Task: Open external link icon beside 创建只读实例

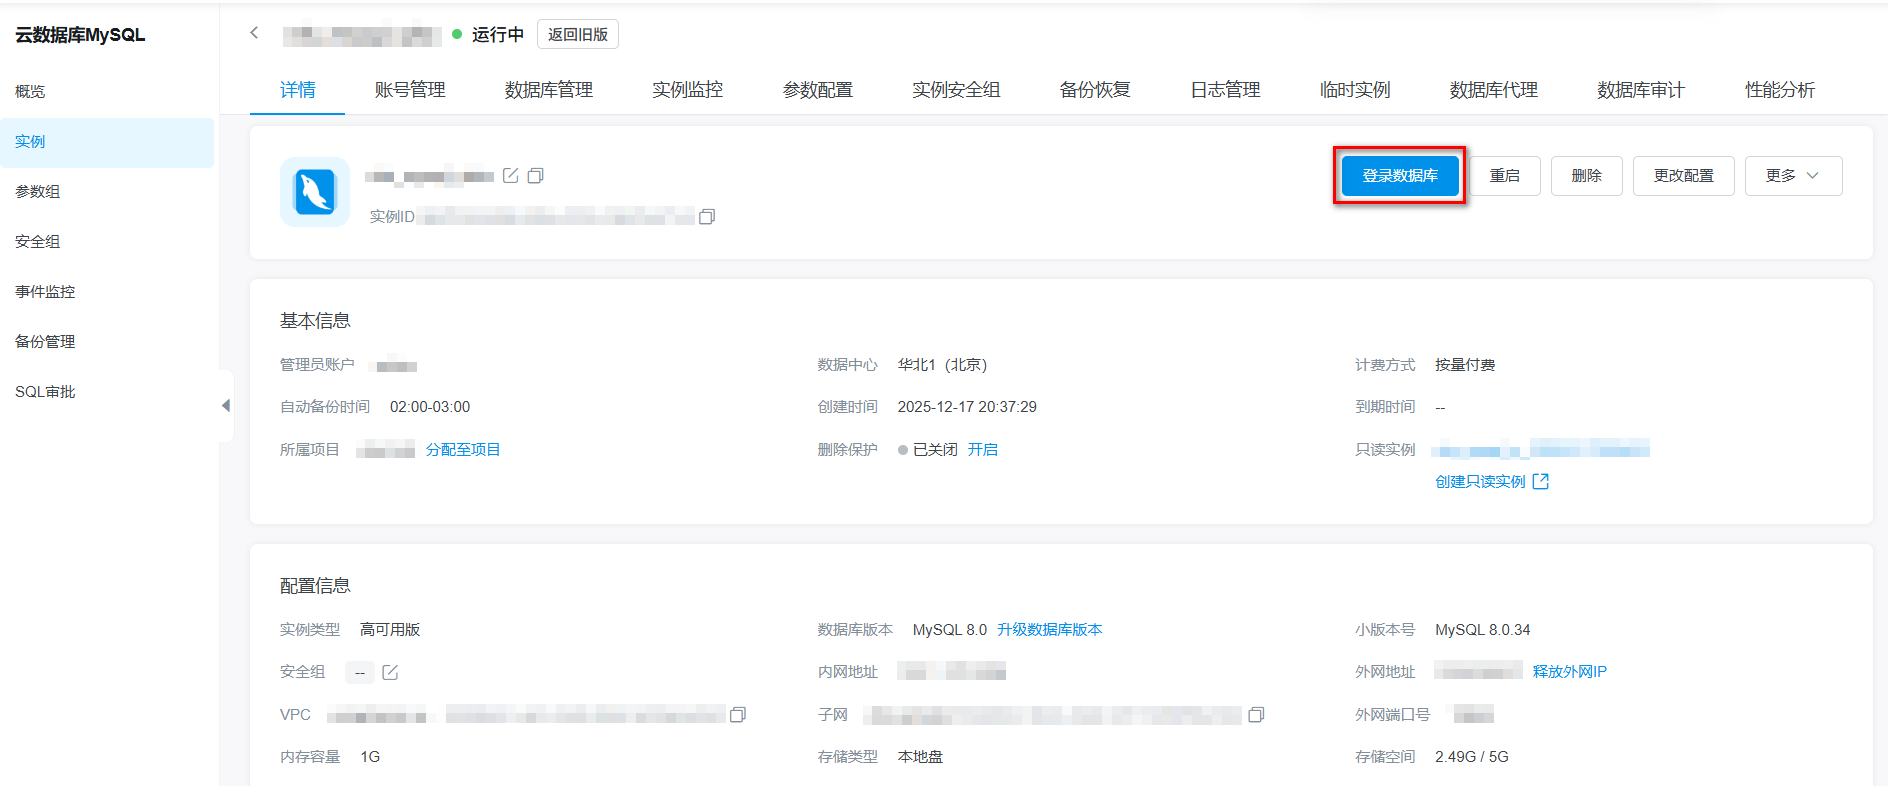Action: coord(1541,482)
